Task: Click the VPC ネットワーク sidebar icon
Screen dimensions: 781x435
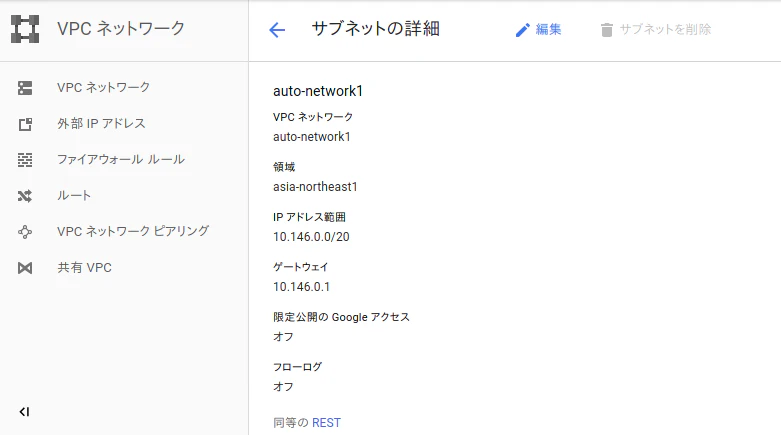Action: 25,88
